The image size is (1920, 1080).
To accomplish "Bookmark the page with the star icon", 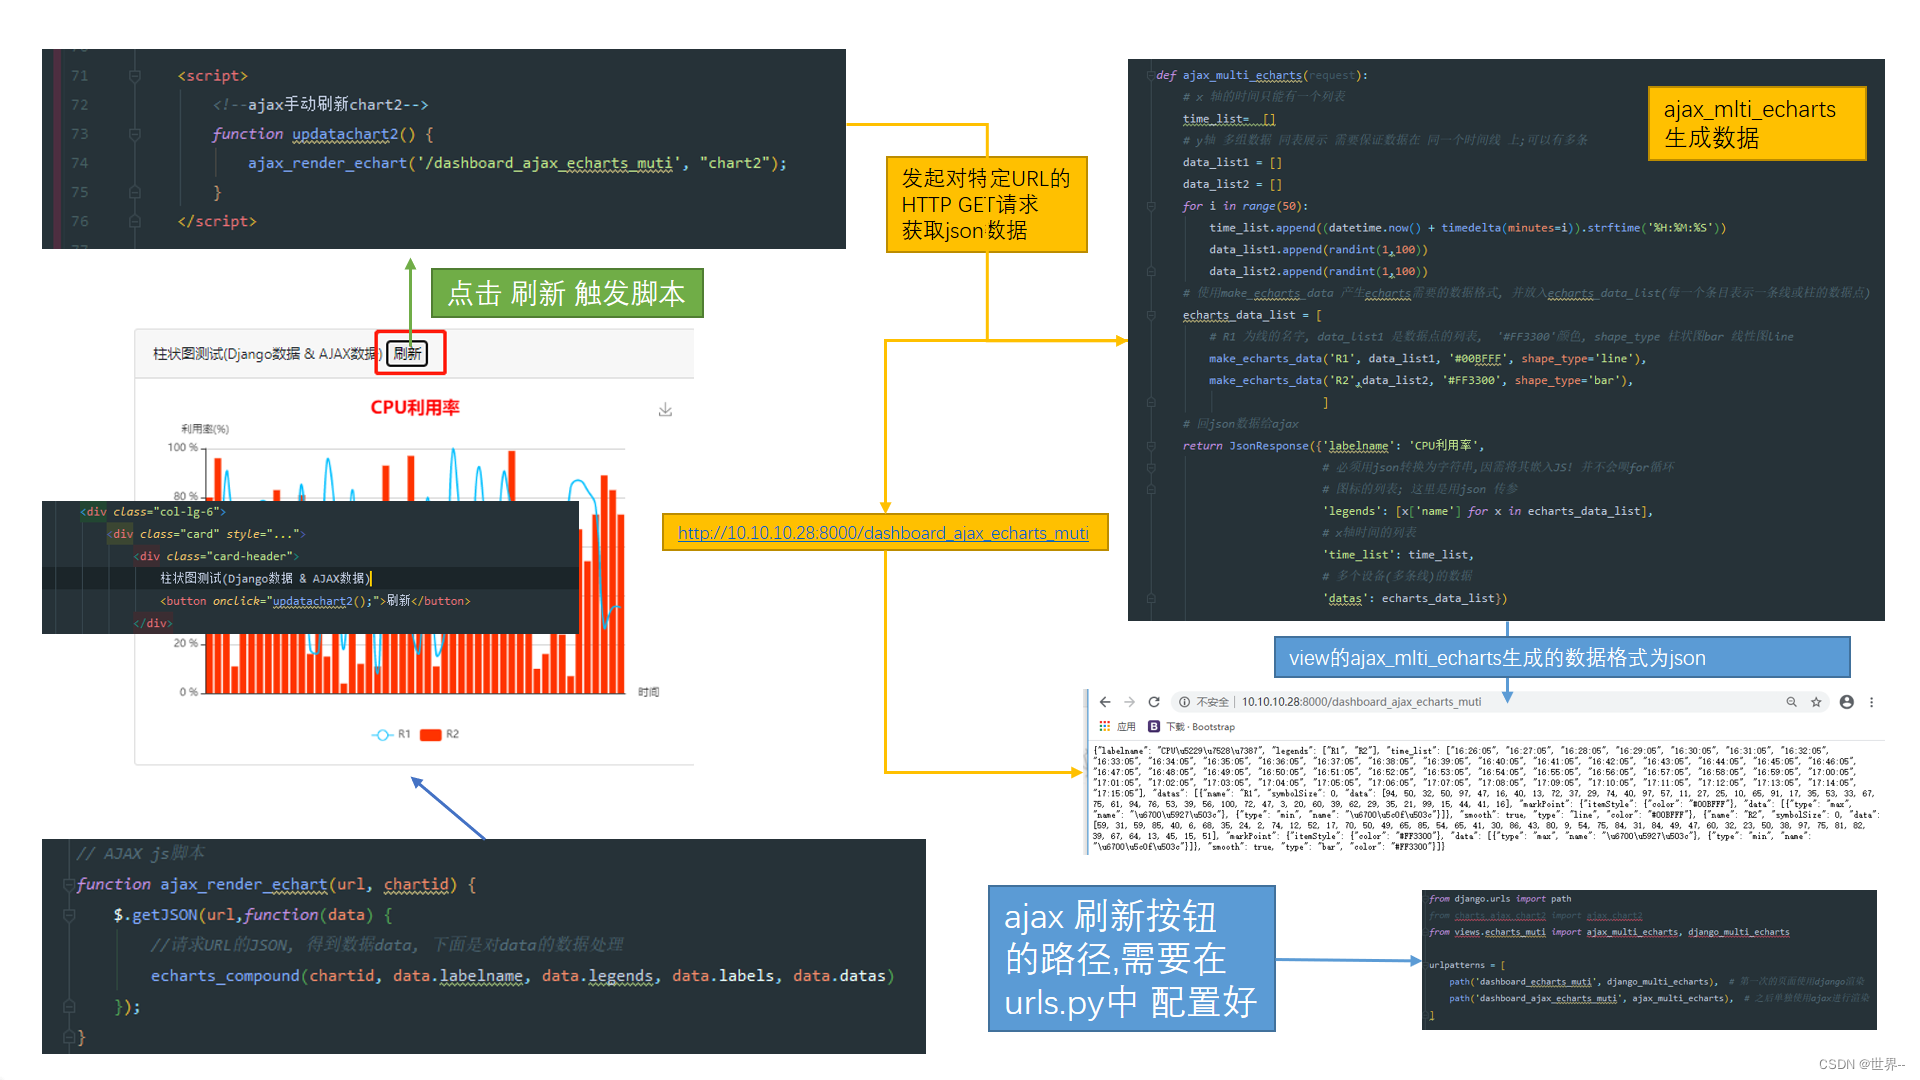I will pyautogui.click(x=1816, y=702).
